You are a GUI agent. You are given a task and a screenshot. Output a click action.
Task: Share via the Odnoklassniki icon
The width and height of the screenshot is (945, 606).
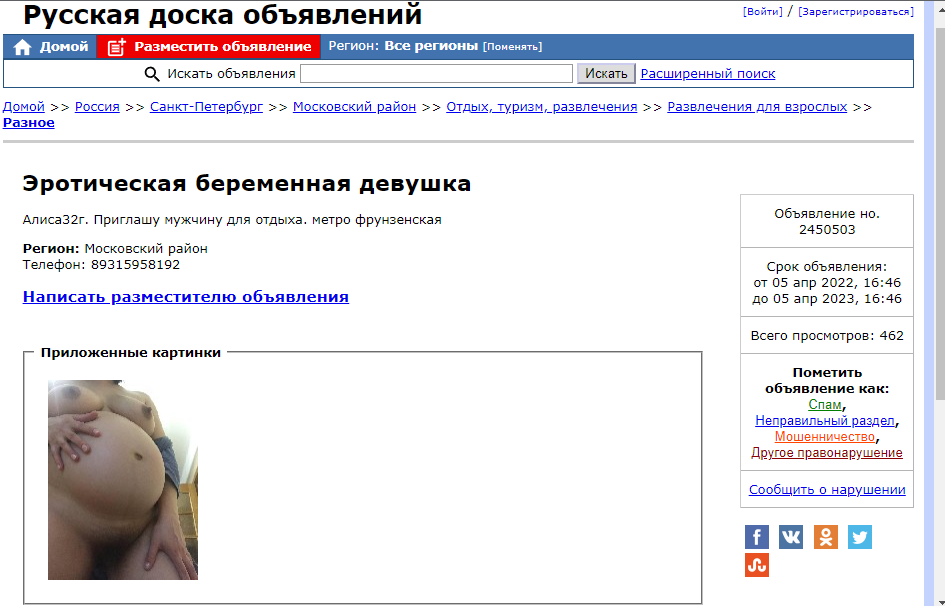(x=825, y=537)
